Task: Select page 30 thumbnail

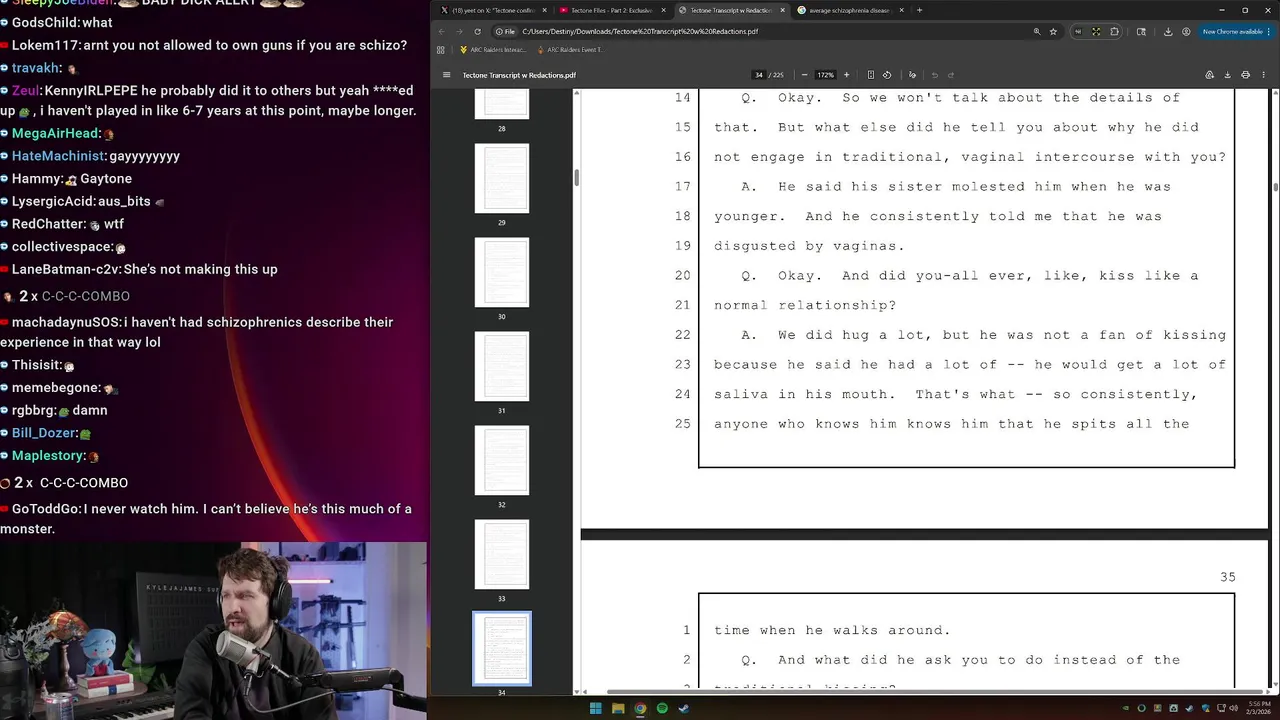Action: click(x=502, y=272)
